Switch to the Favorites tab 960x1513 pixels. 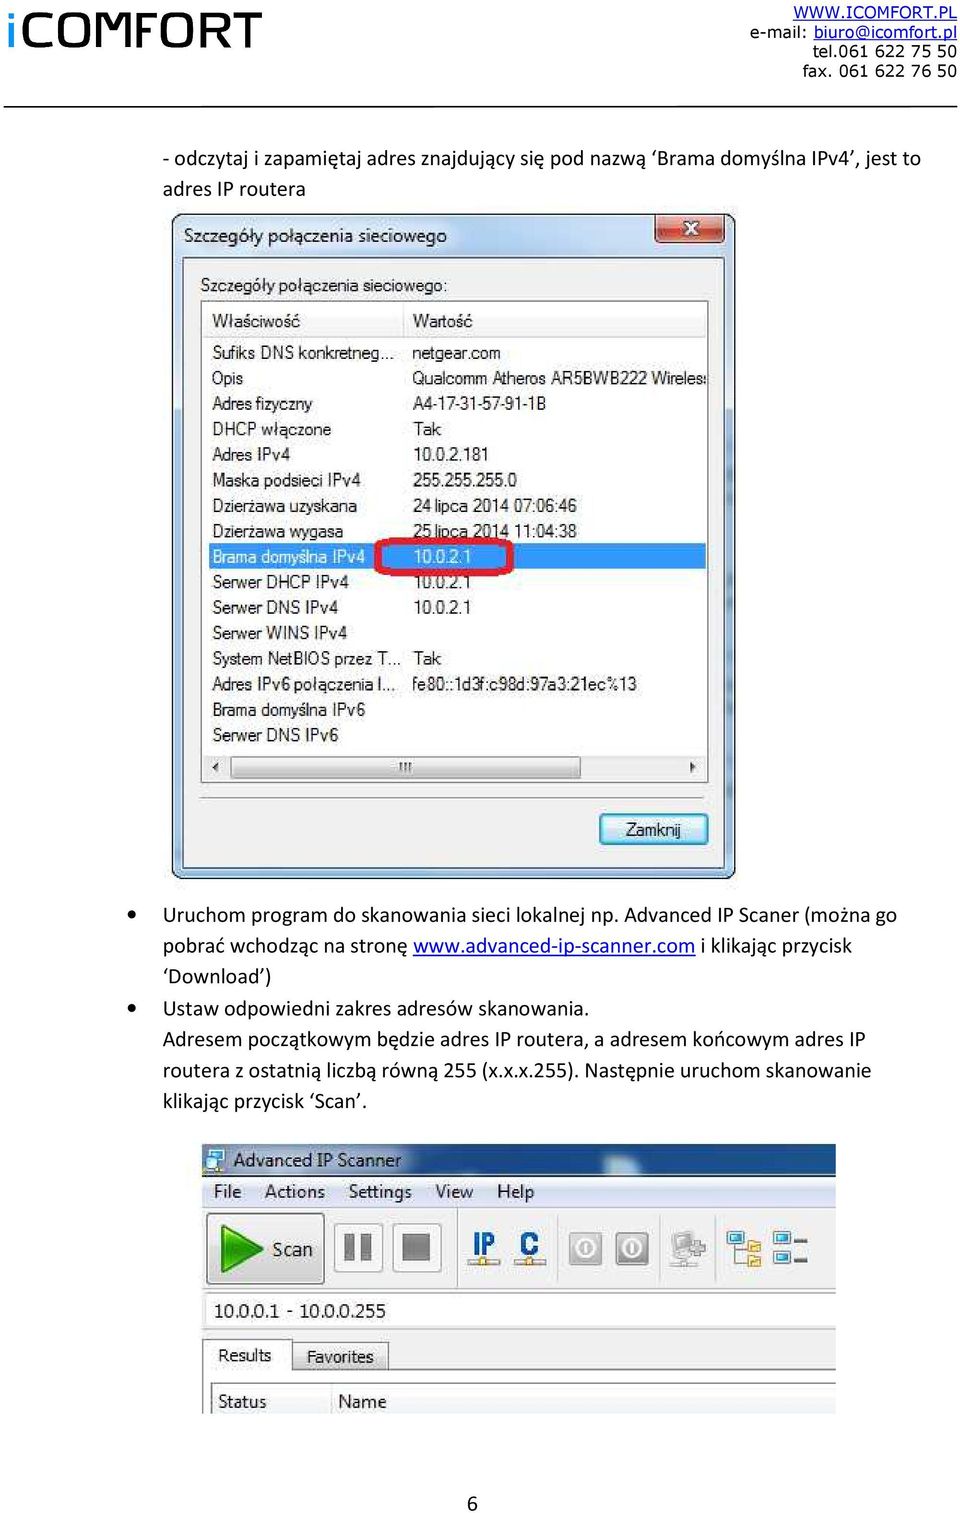[340, 1356]
